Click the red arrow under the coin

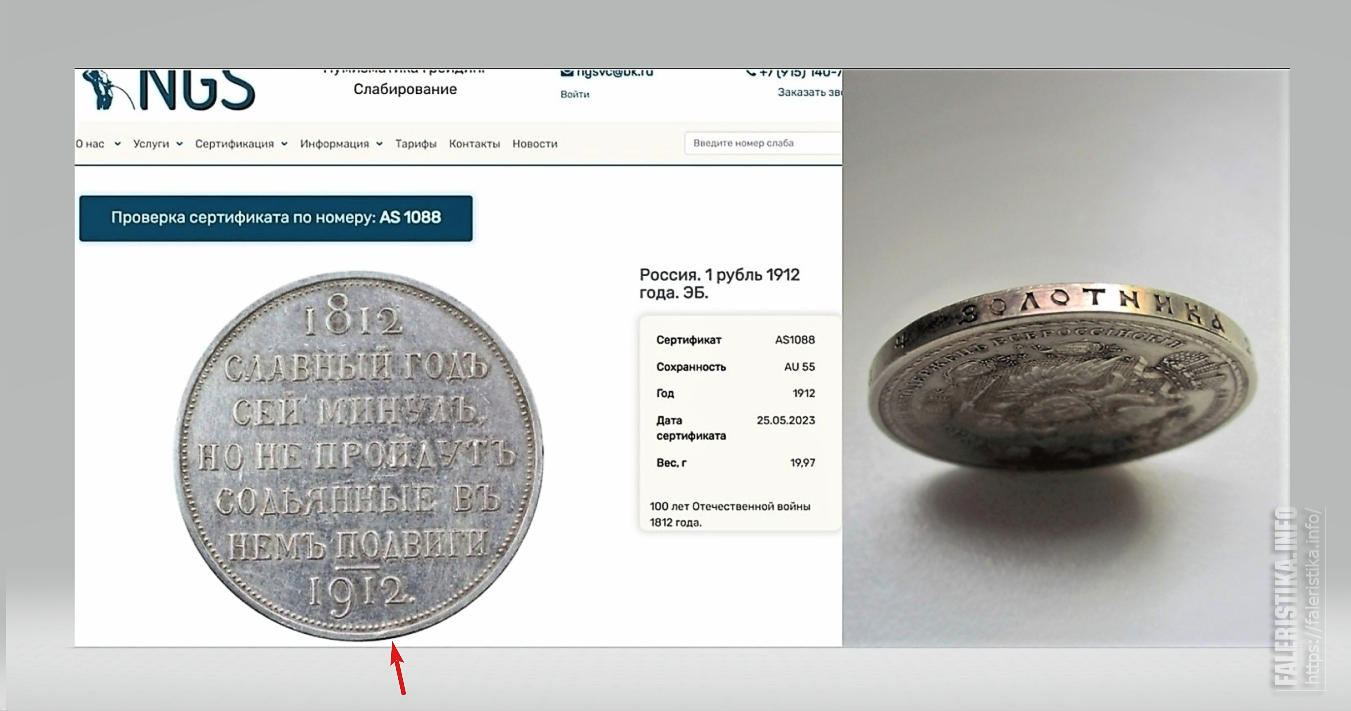click(397, 669)
